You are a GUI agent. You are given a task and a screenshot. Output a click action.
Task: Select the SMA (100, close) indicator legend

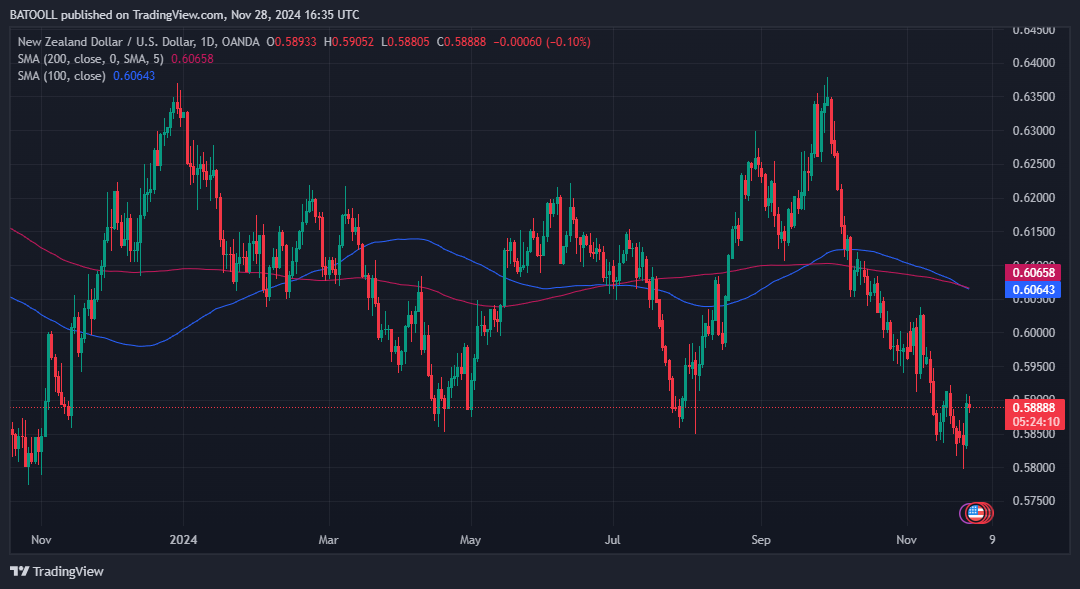click(61, 76)
